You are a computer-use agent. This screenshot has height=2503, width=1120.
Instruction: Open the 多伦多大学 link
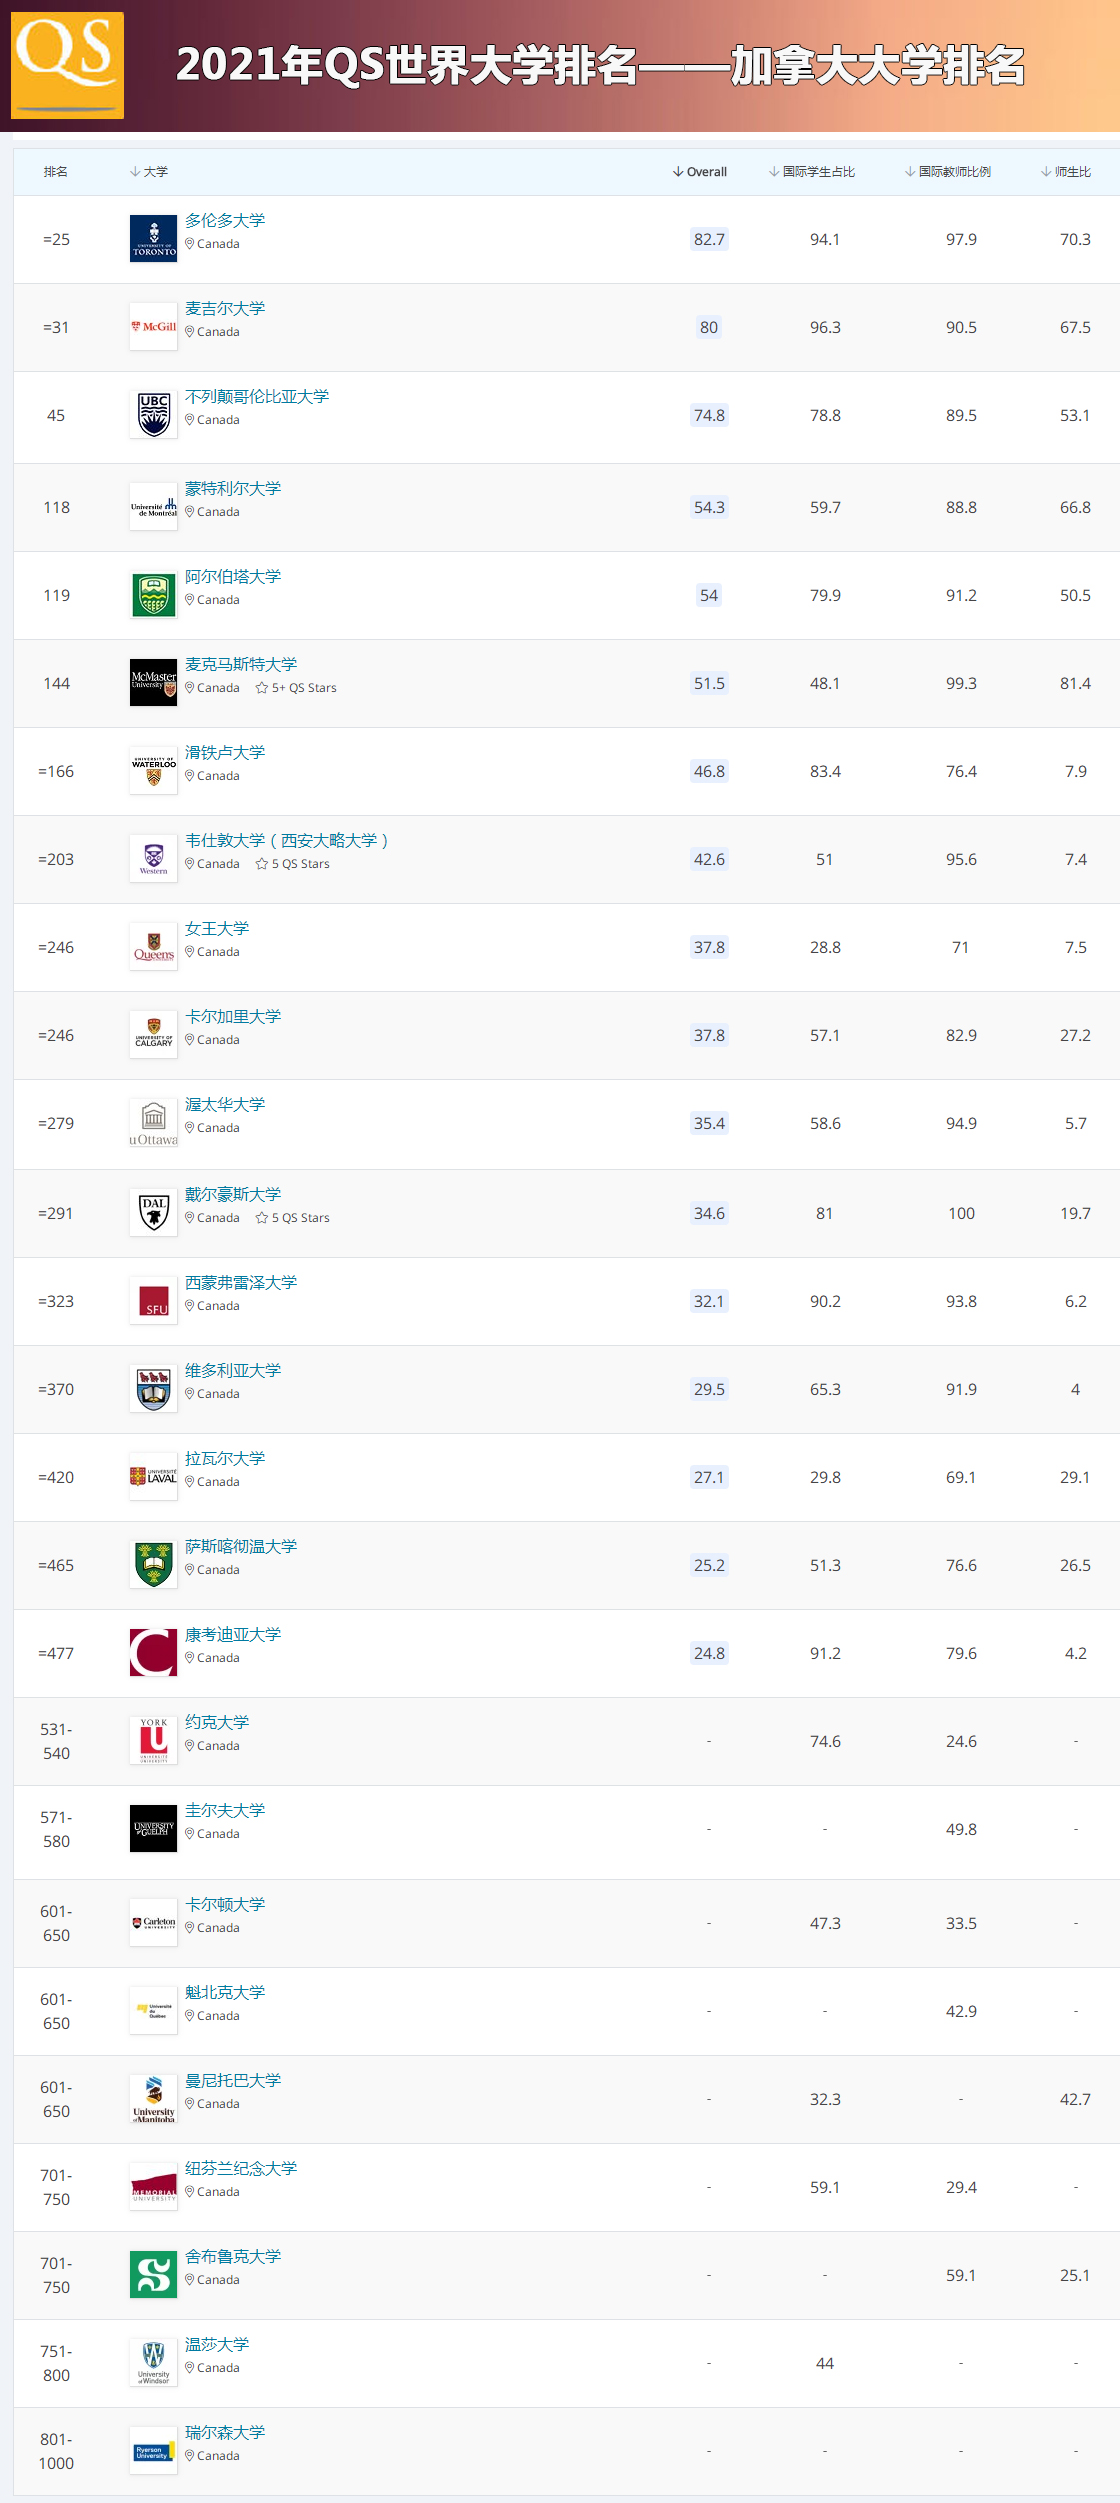225,221
